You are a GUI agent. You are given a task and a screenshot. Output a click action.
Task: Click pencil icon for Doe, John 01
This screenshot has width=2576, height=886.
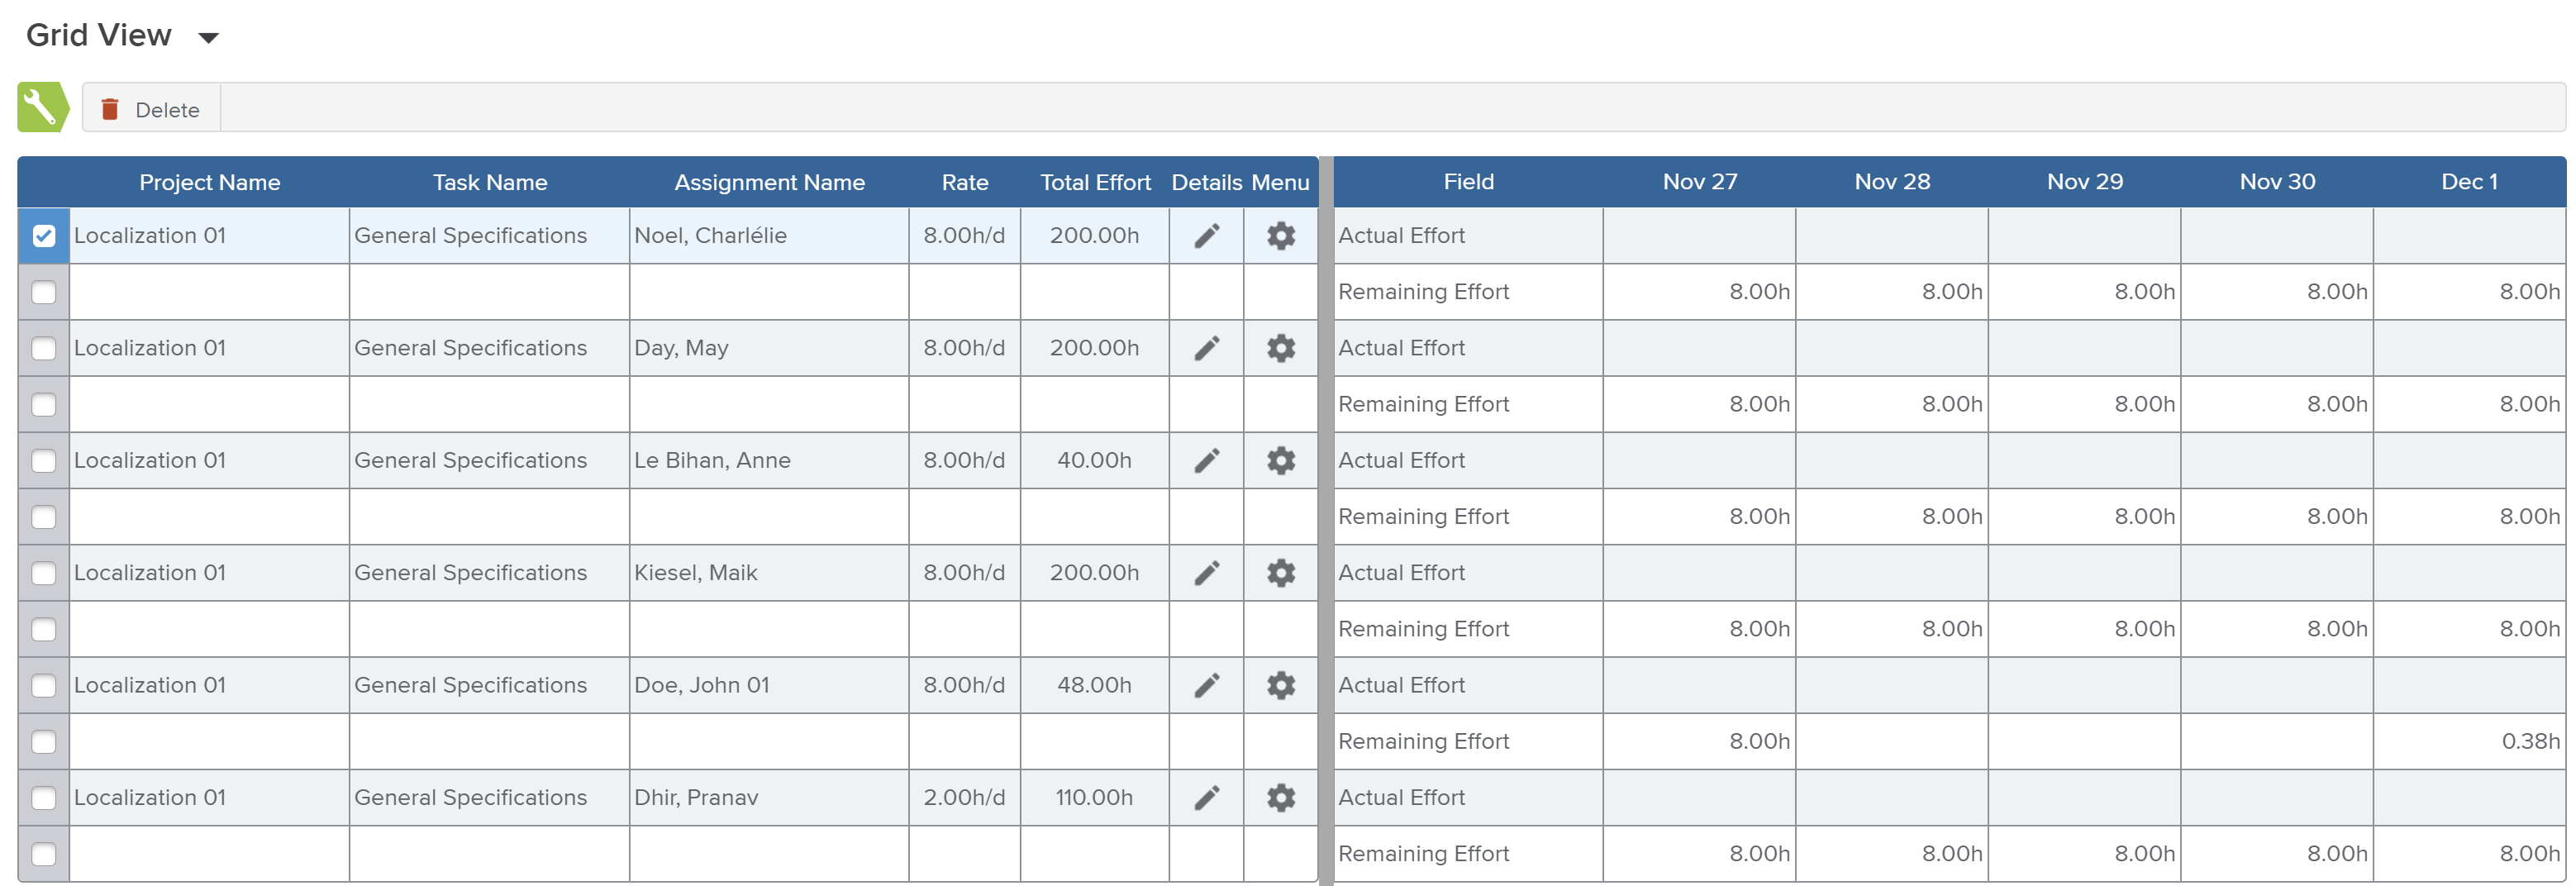click(x=1206, y=685)
